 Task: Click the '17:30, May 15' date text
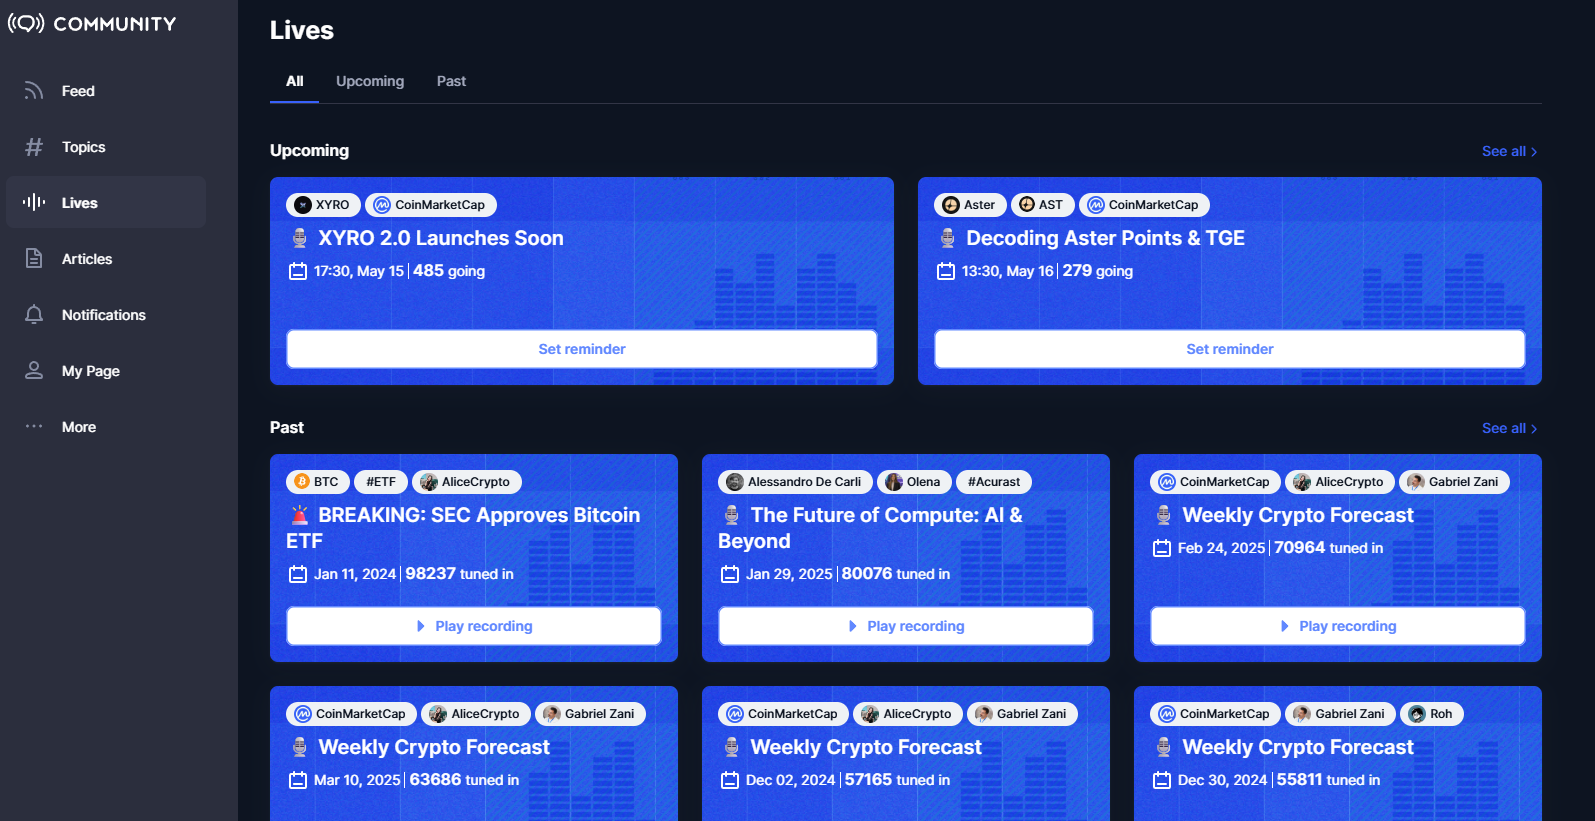(359, 271)
